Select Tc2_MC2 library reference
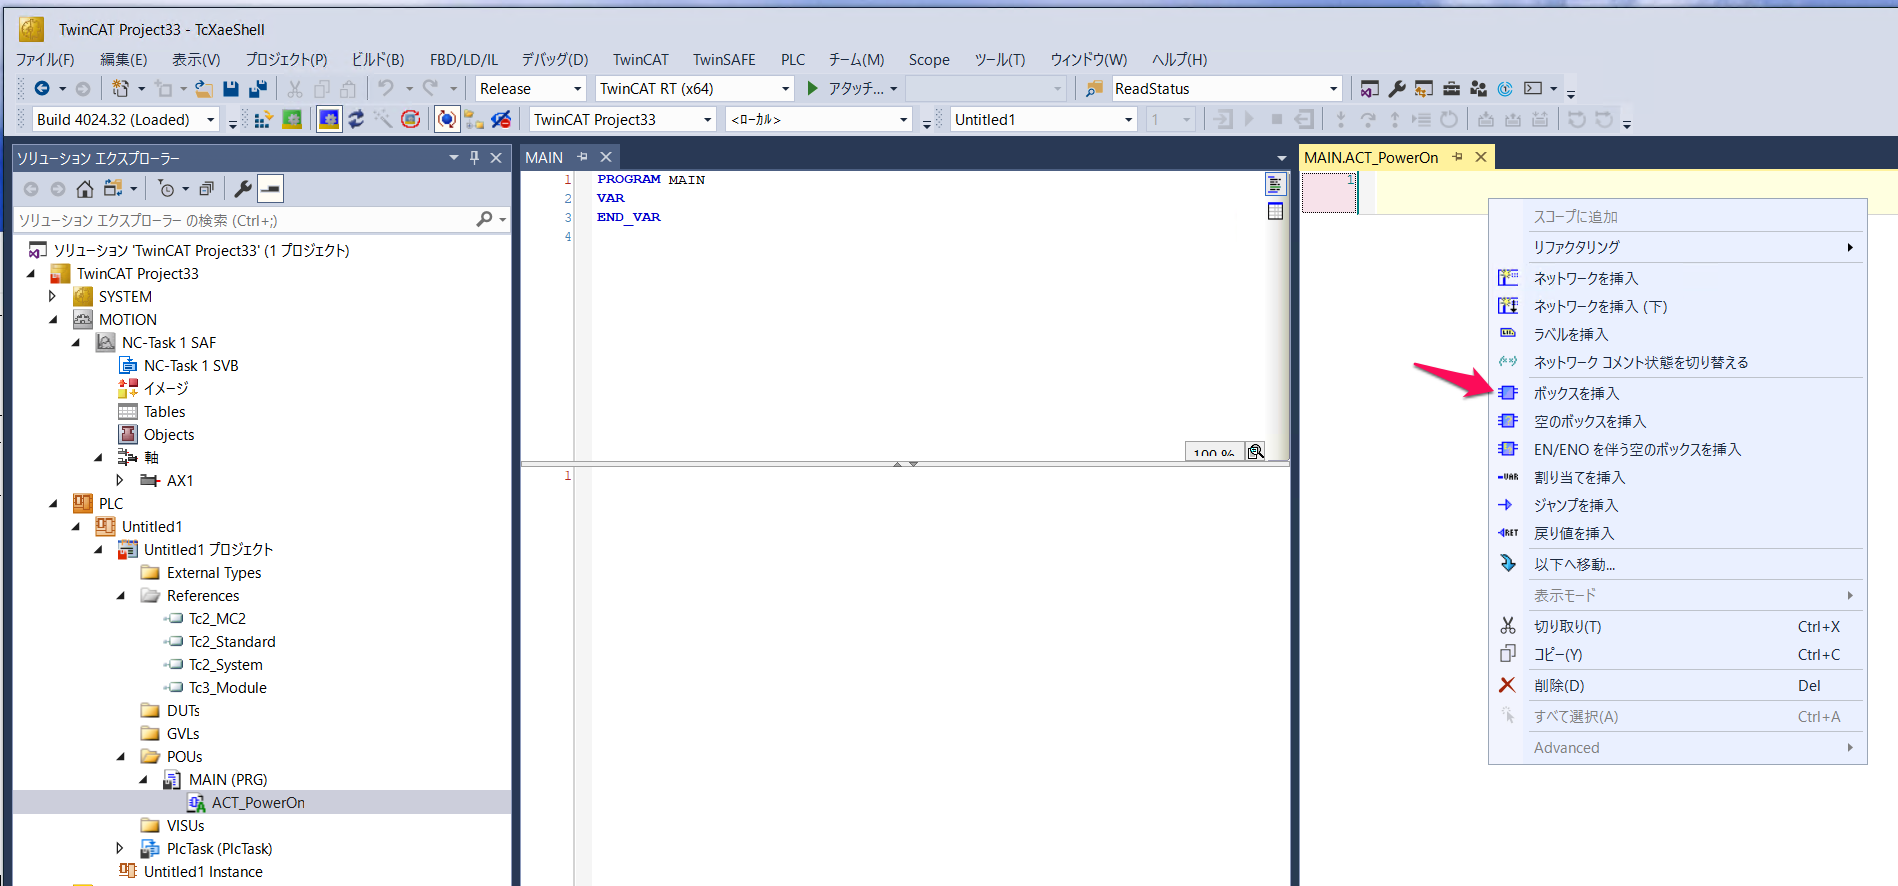Screen dimensions: 1898x886 click(217, 619)
